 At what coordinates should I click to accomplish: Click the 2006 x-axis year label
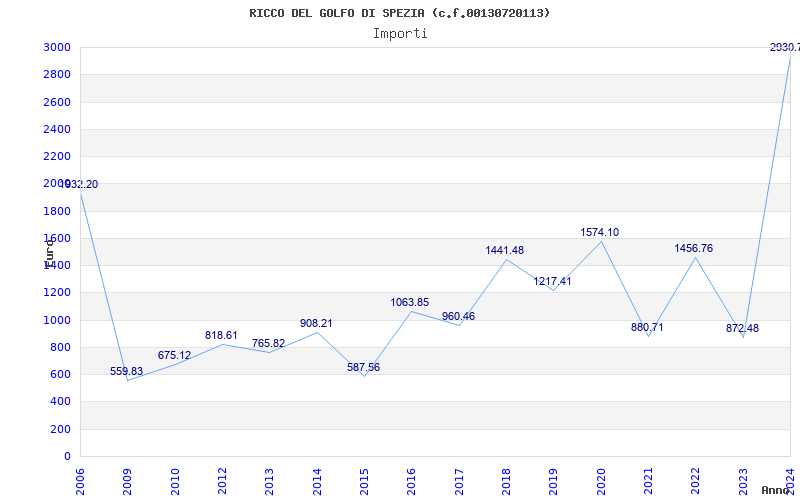coord(80,482)
